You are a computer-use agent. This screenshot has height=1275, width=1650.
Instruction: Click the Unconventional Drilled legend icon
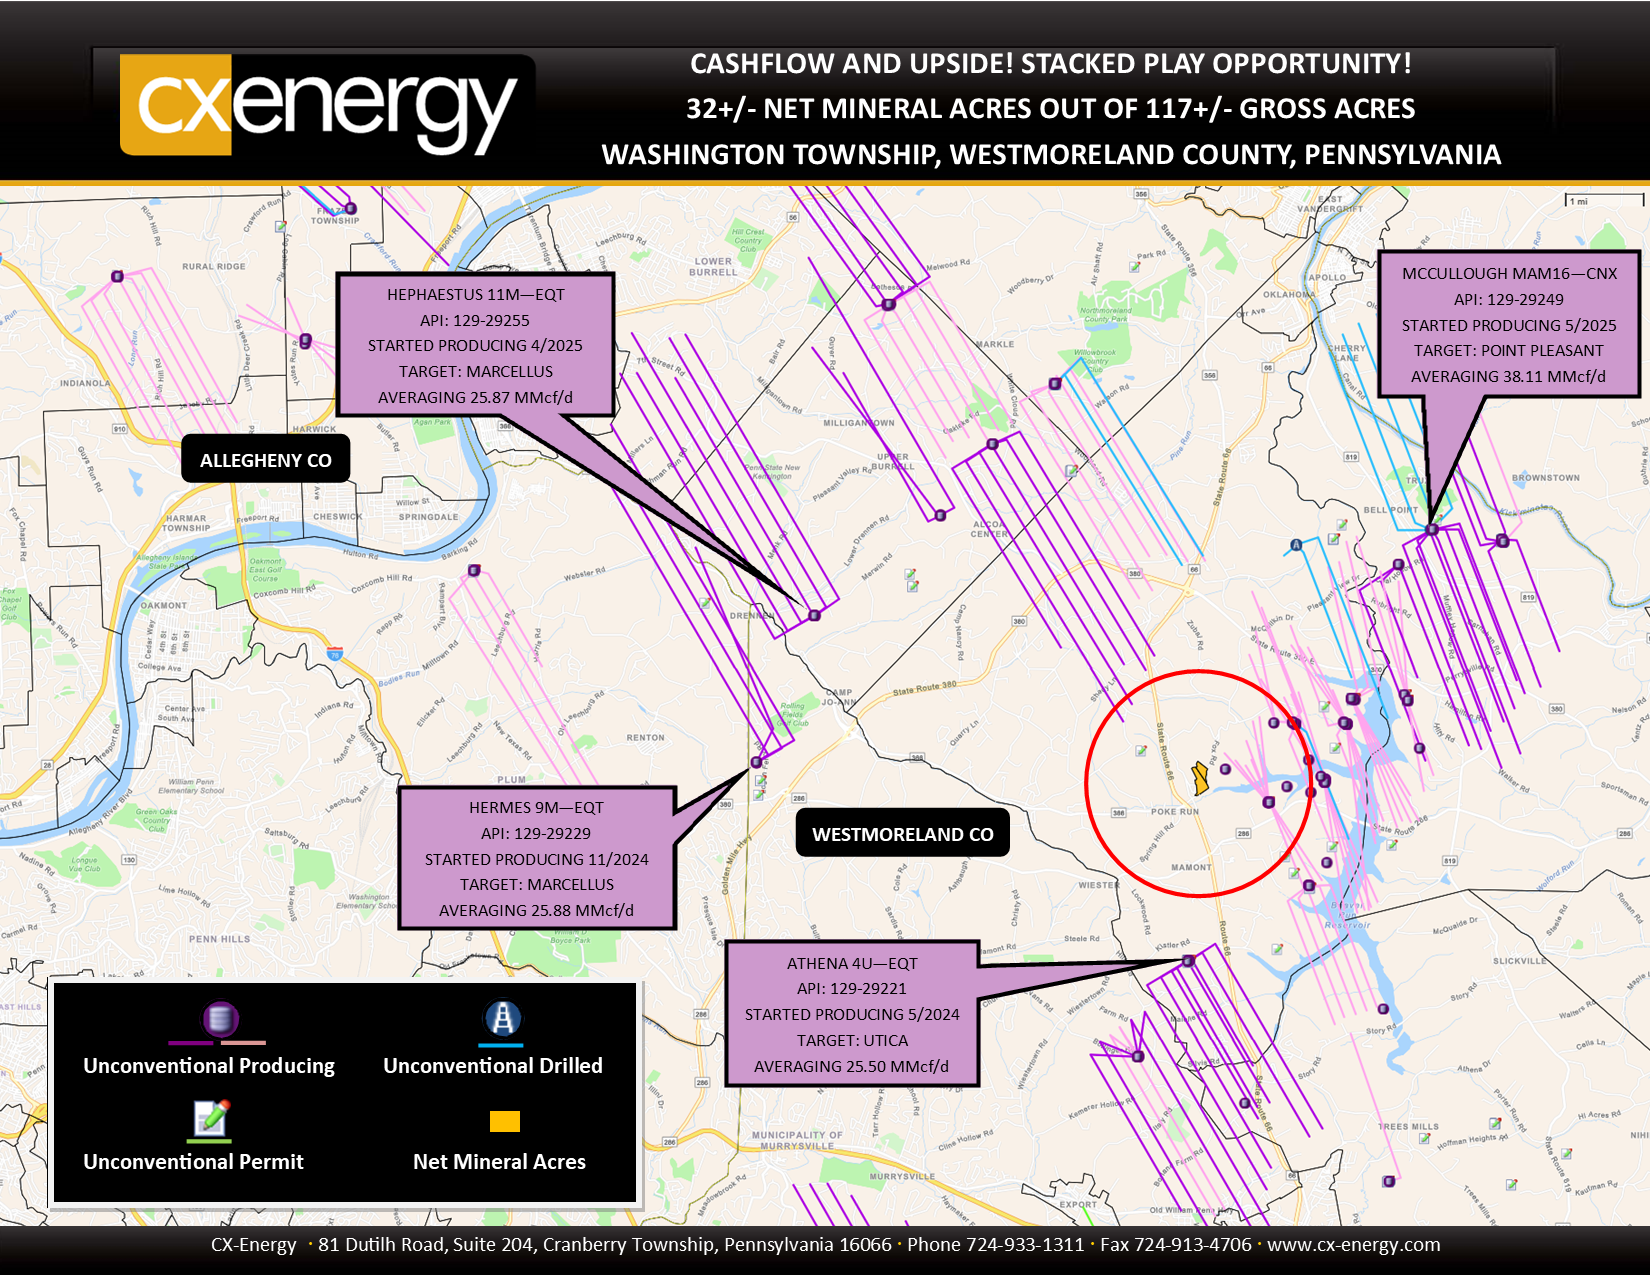[x=502, y=1019]
